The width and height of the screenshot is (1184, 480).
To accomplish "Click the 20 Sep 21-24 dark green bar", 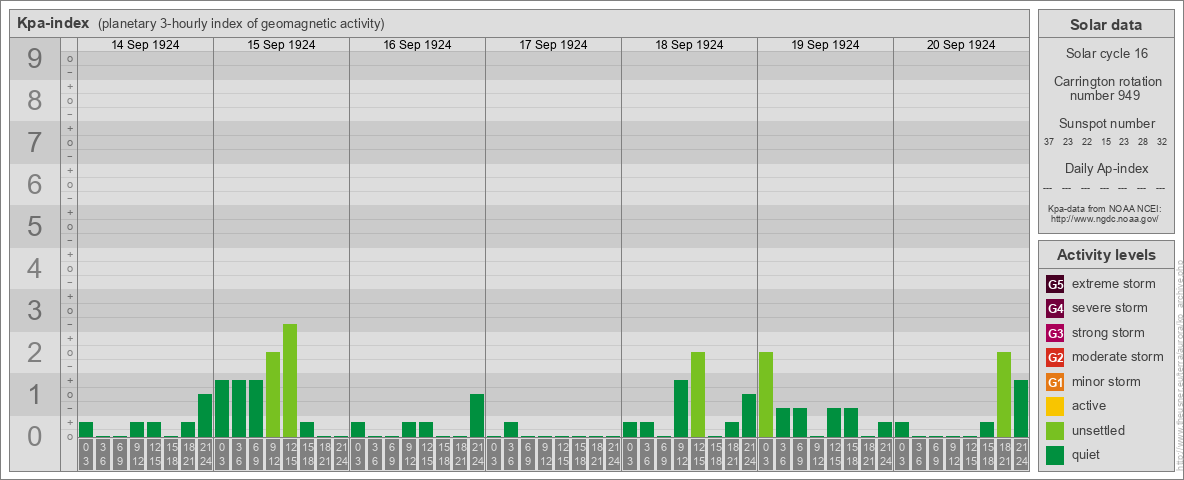I will tap(1021, 408).
